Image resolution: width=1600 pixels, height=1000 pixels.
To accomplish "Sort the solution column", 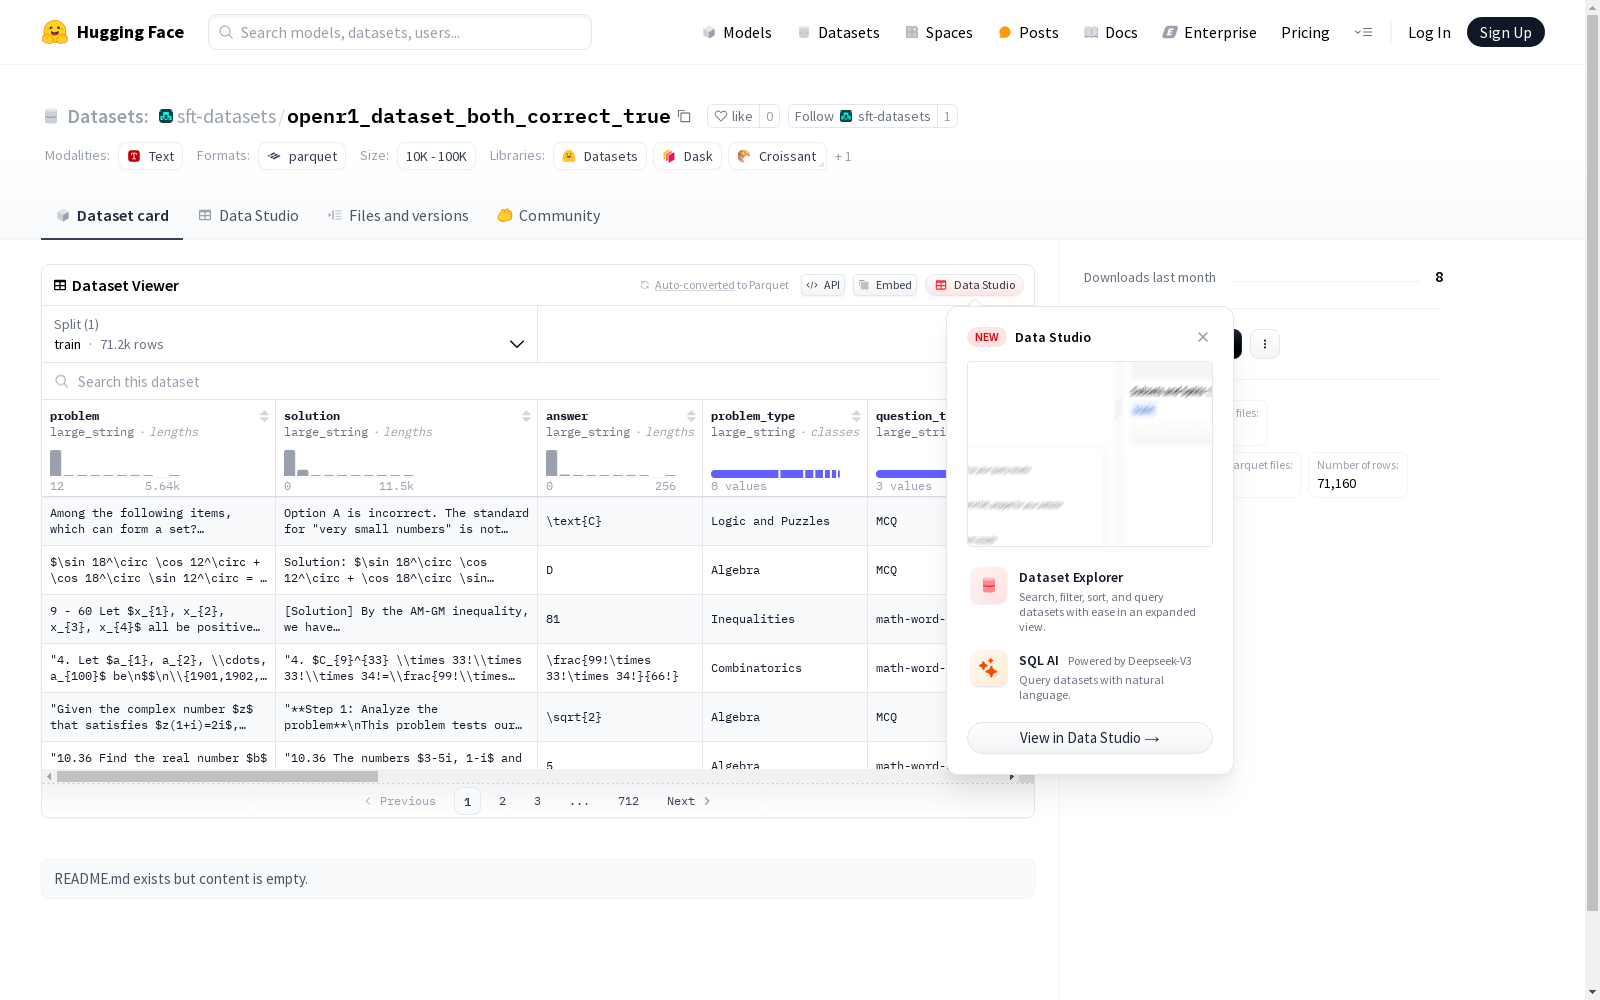I will point(526,416).
